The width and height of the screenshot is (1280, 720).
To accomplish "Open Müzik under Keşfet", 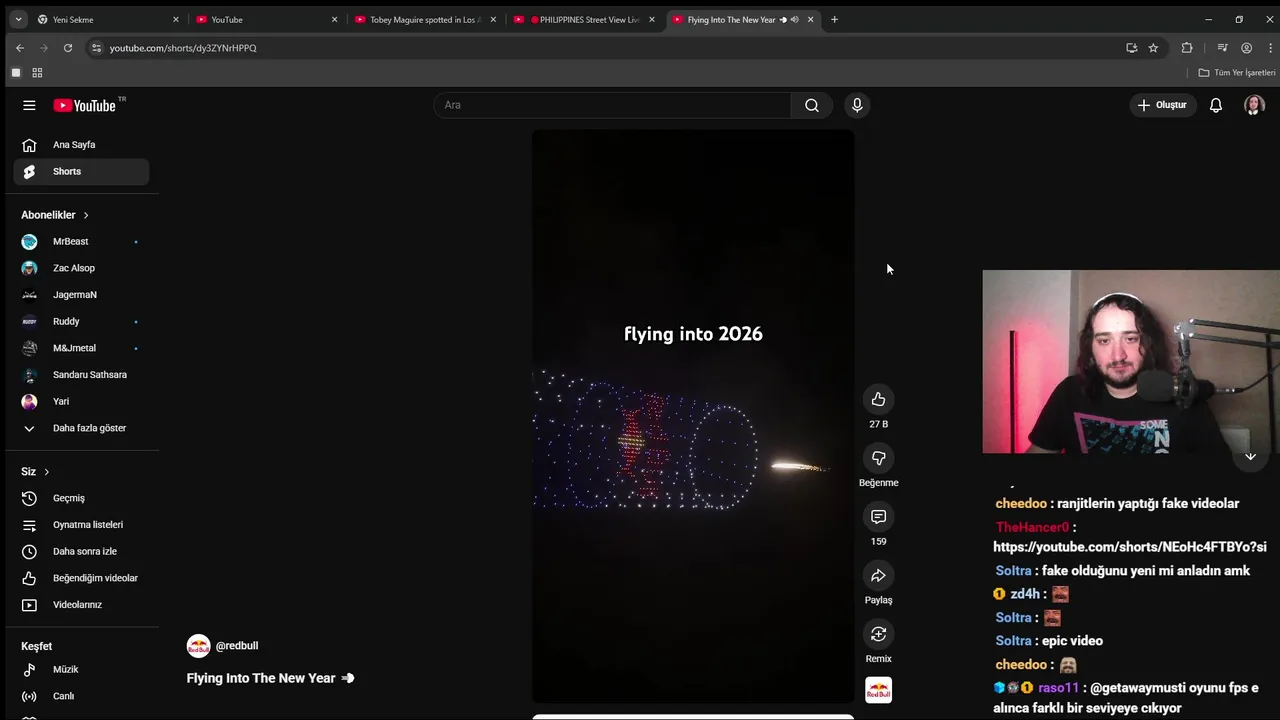I will coord(81,670).
